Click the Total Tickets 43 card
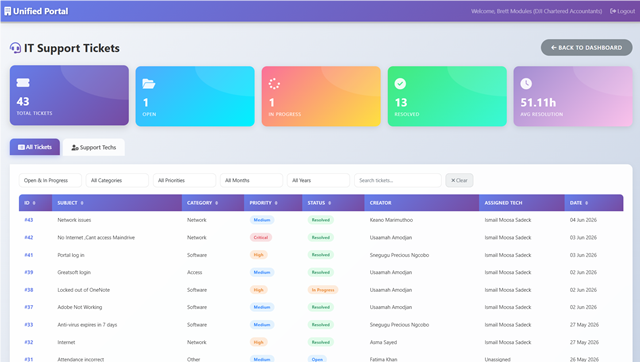640x362 pixels. pos(69,95)
